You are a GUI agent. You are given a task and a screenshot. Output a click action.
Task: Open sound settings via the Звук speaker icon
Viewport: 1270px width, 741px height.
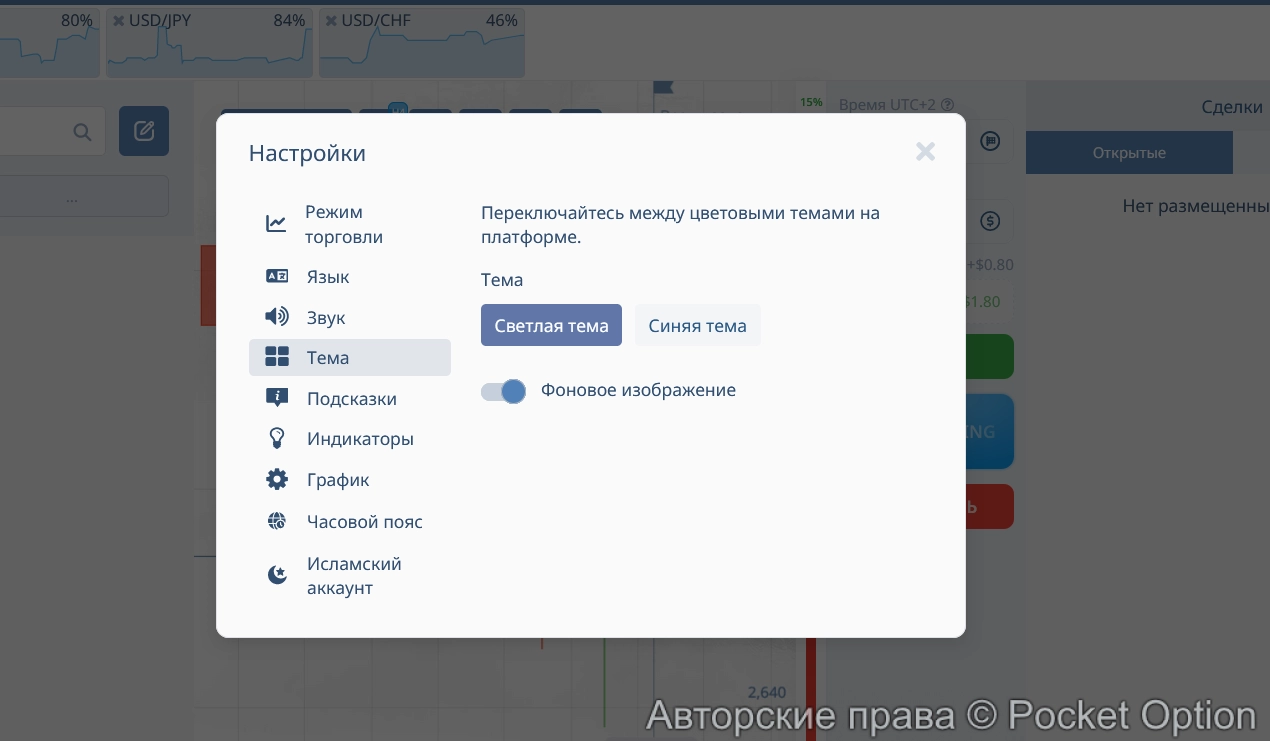[x=277, y=316]
